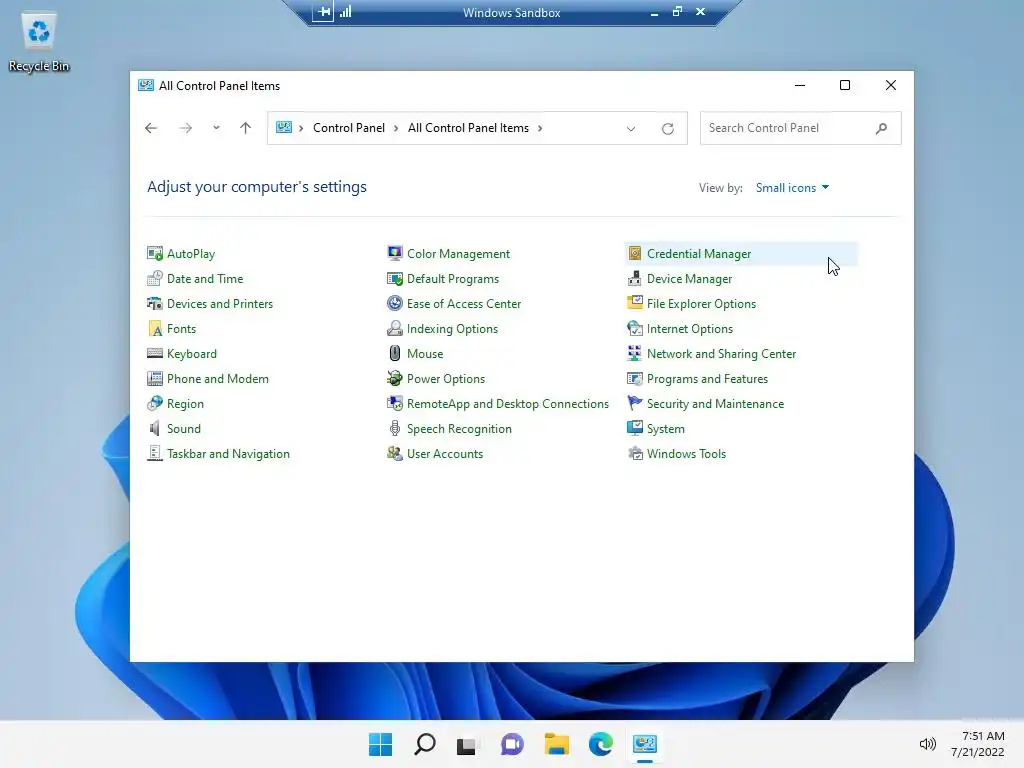Open the Windows Tools gear icon
This screenshot has height=768, width=1024.
635,453
